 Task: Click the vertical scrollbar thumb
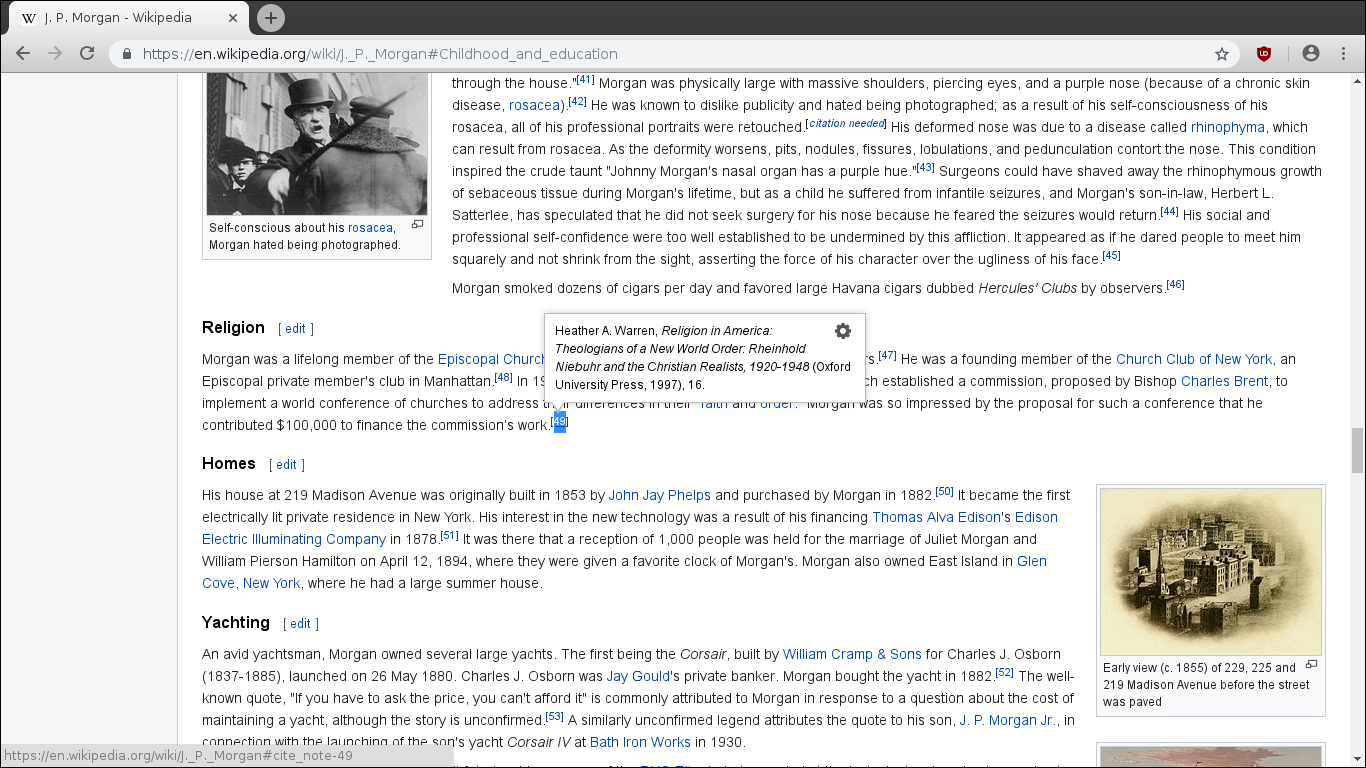(1357, 450)
